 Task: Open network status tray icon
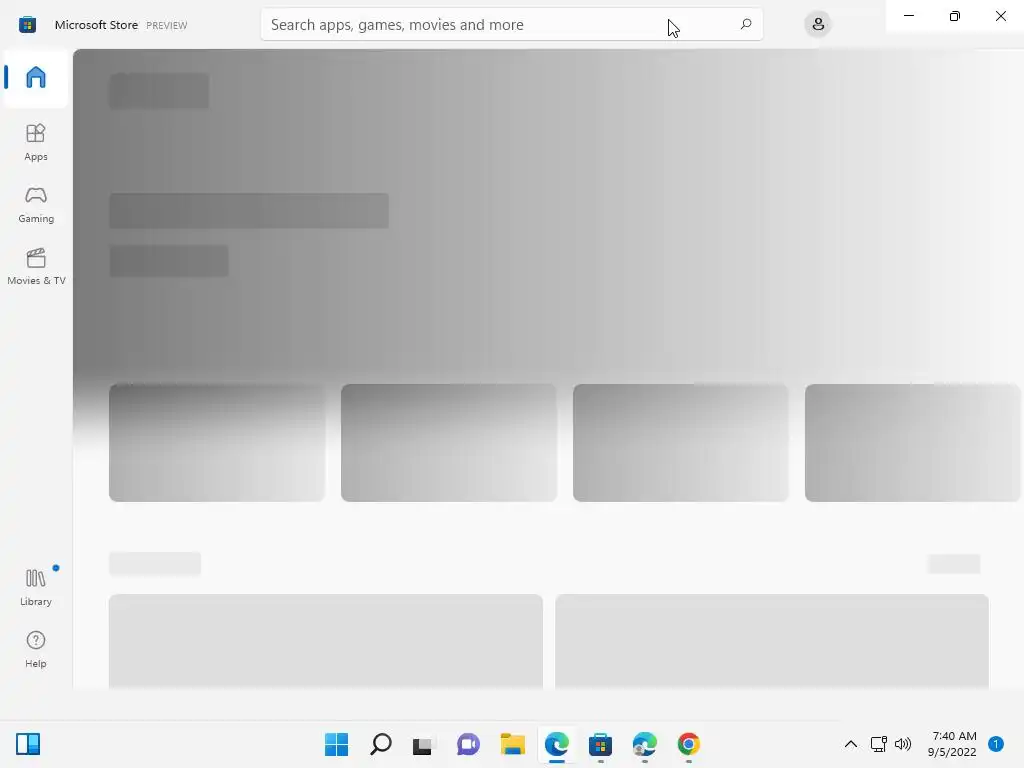click(878, 744)
